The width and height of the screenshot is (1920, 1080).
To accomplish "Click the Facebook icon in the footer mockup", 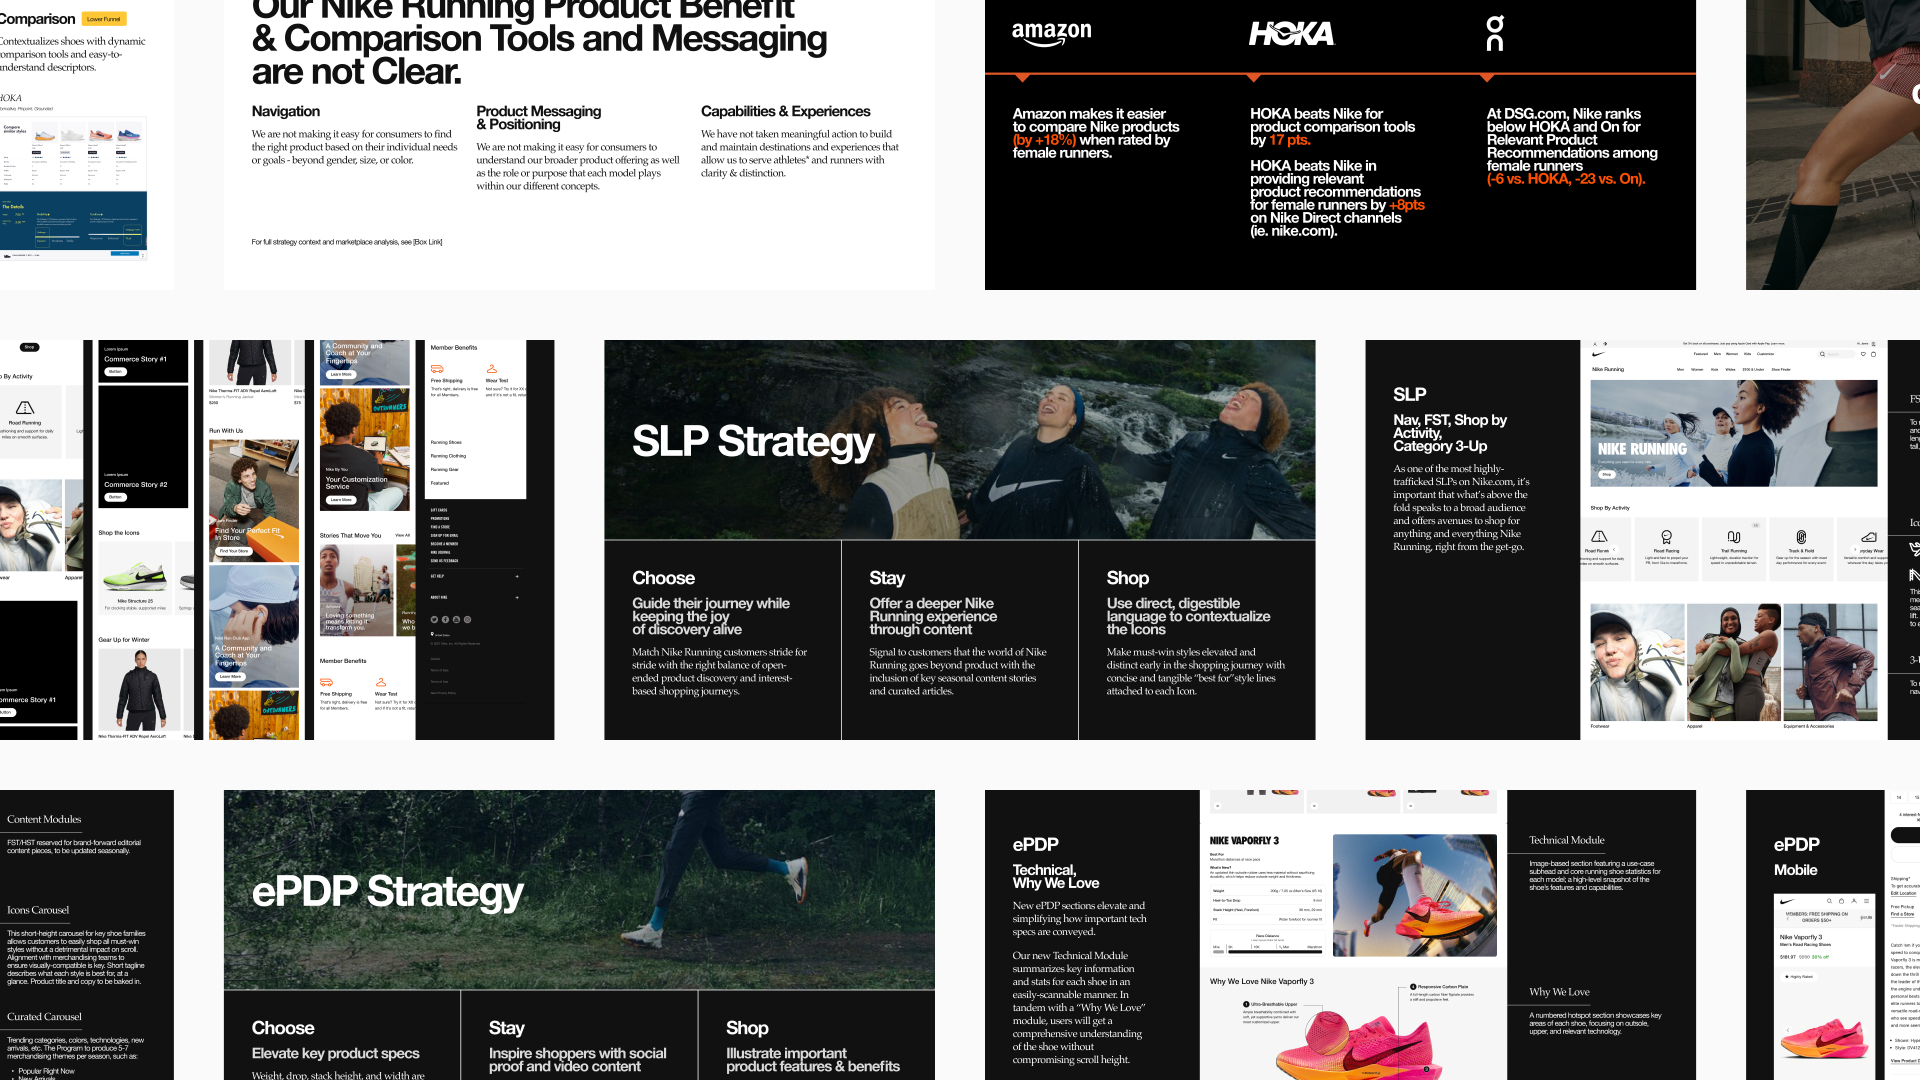I will [445, 620].
